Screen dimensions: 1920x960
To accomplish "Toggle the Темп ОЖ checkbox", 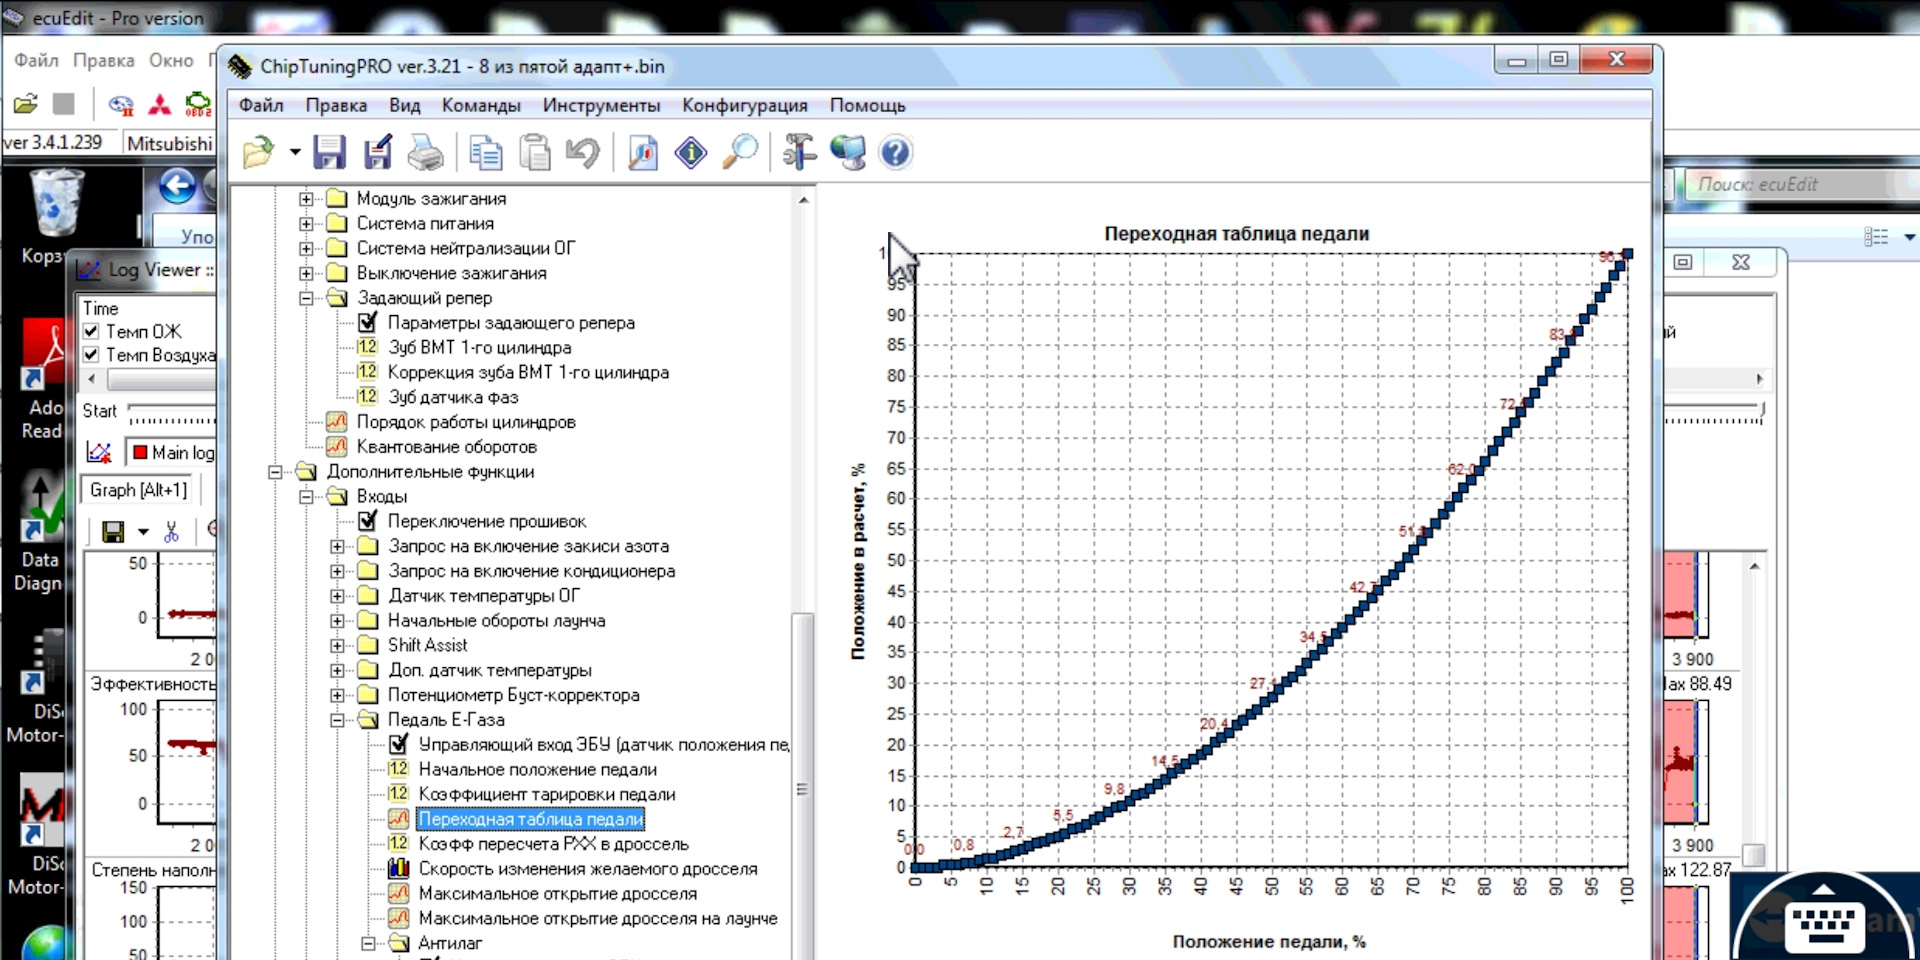I will click(92, 331).
